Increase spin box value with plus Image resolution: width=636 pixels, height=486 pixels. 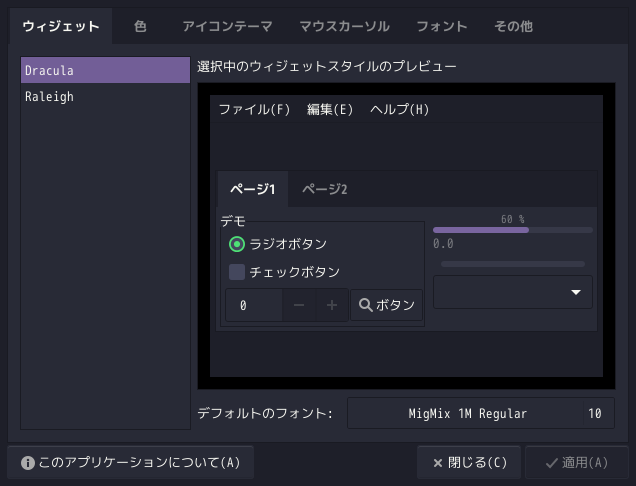tap(332, 305)
